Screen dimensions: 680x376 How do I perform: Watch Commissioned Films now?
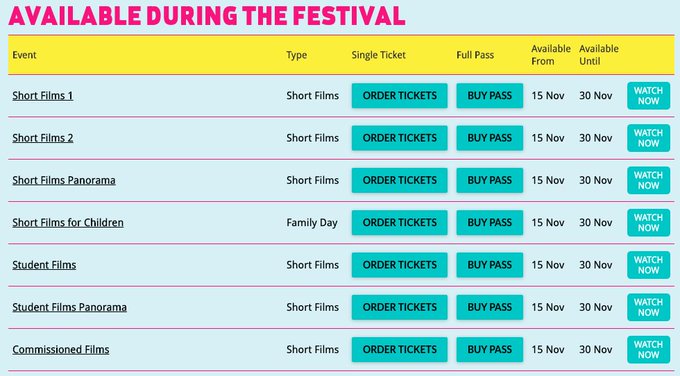click(x=648, y=349)
